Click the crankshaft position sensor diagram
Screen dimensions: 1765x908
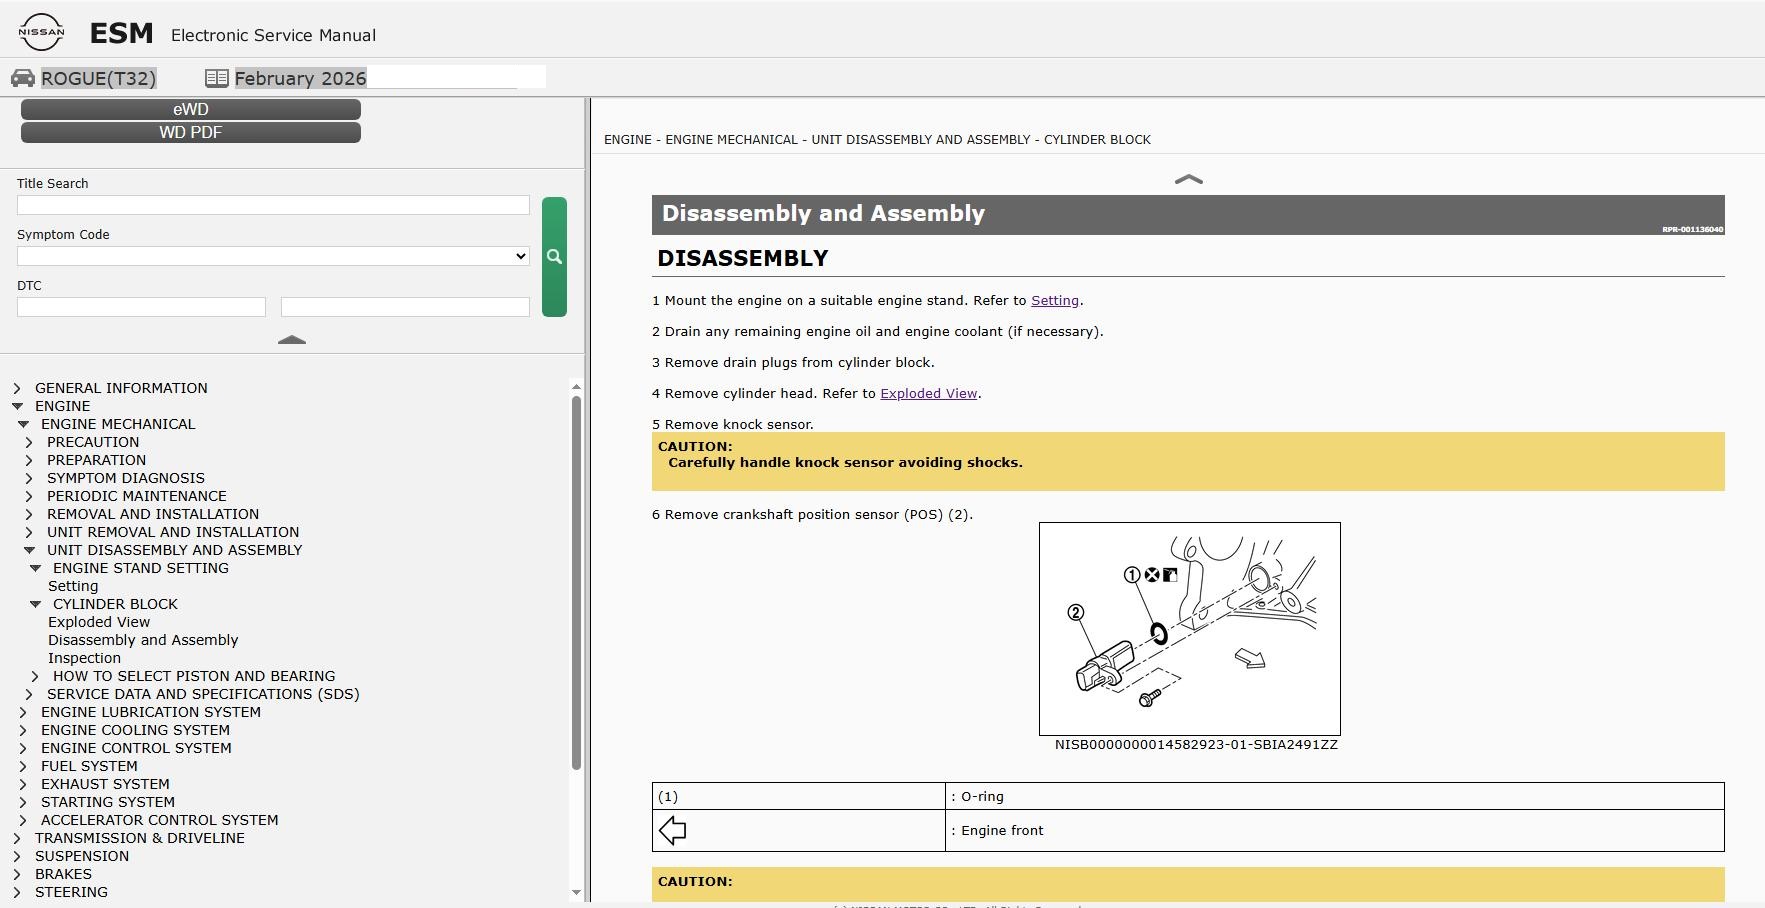pyautogui.click(x=1190, y=629)
